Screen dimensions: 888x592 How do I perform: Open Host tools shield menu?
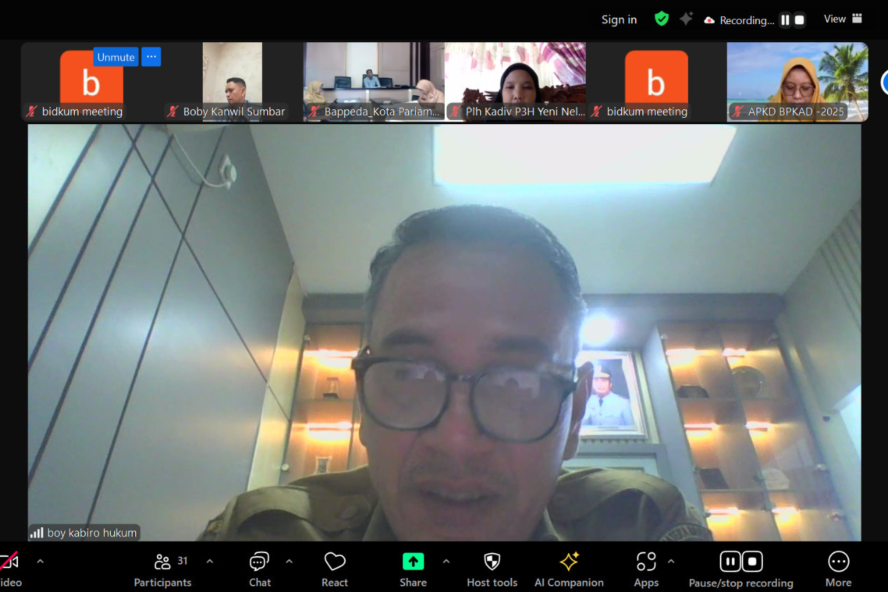[492, 569]
